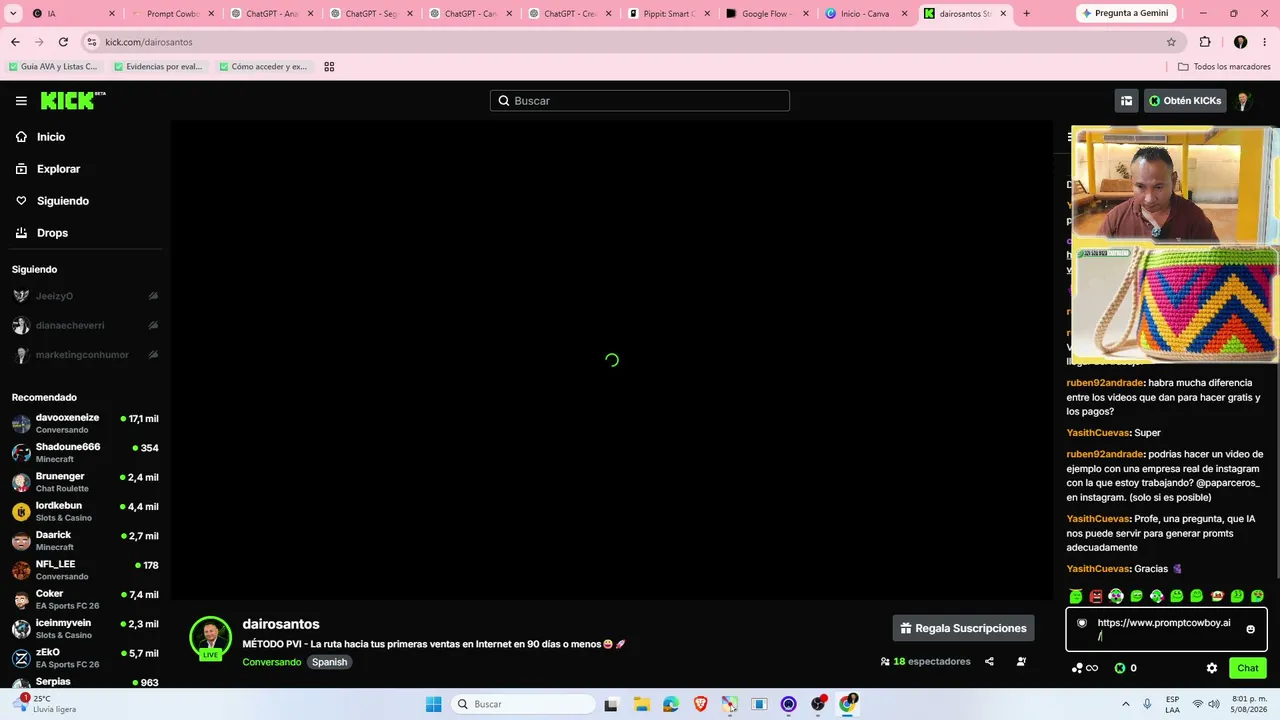Open recommended channel Coker
Viewport: 1280px width, 720px height.
(x=85, y=599)
